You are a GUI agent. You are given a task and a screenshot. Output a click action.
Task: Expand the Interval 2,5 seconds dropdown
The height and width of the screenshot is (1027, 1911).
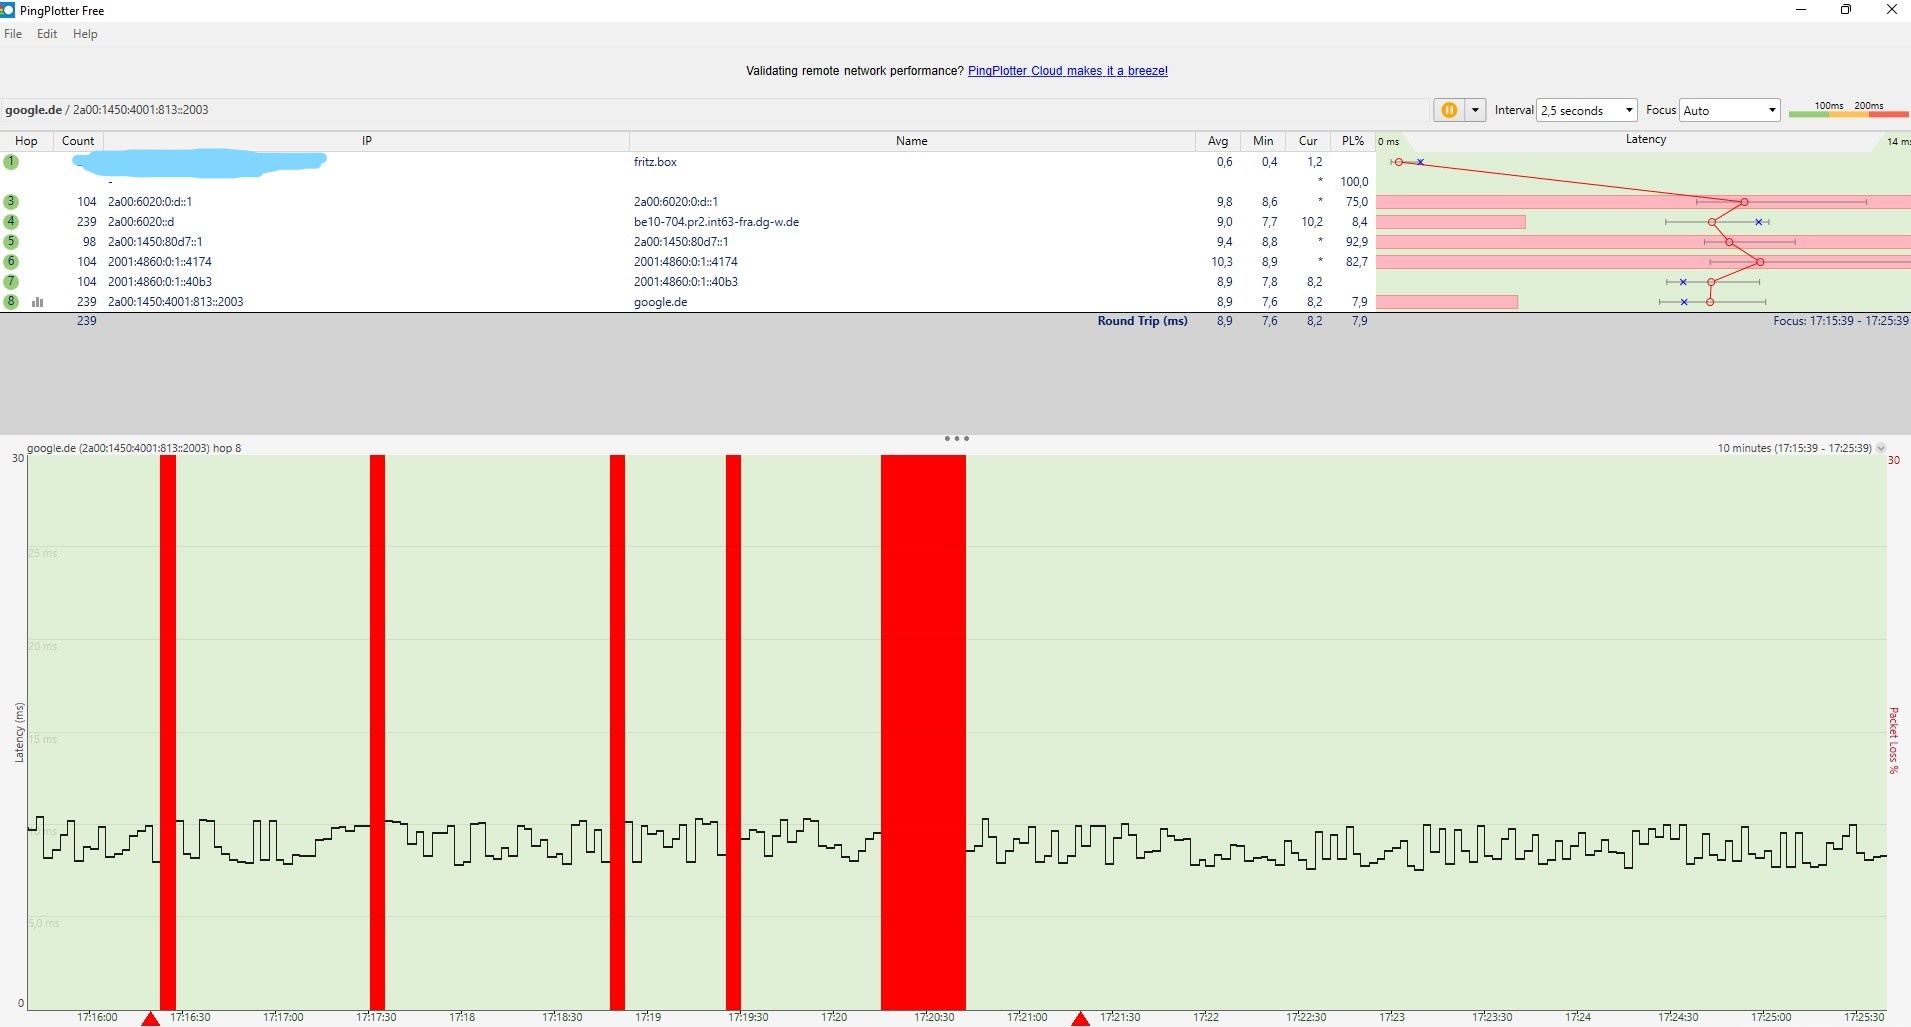pos(1587,110)
